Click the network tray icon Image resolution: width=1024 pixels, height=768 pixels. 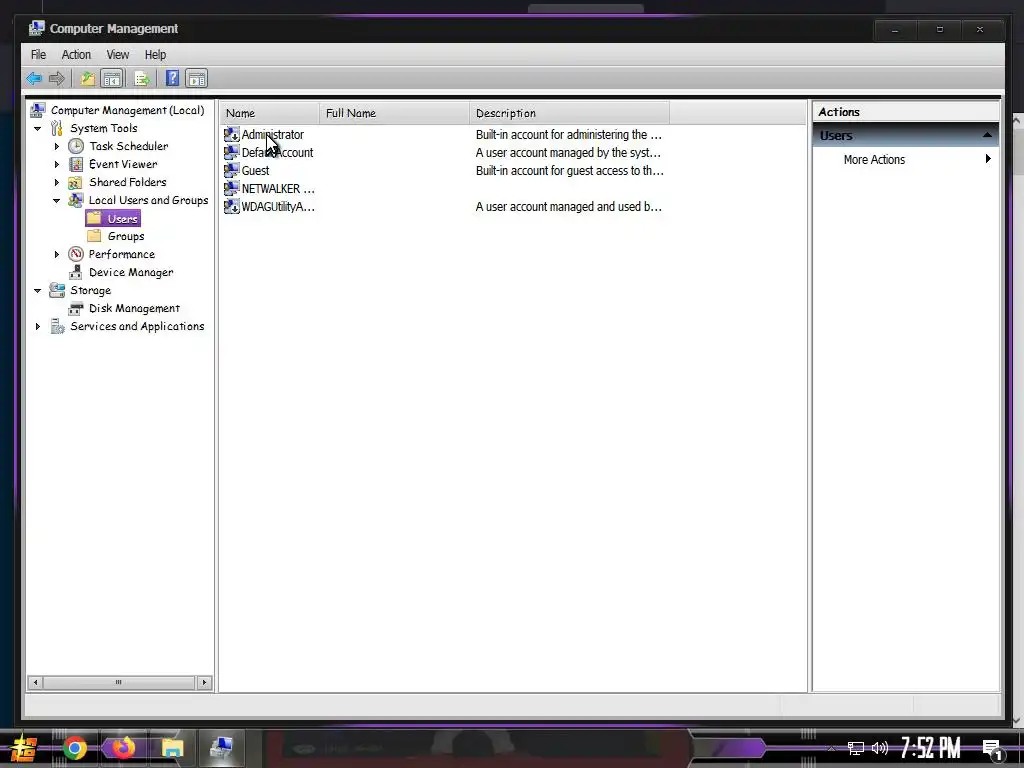[x=855, y=748]
